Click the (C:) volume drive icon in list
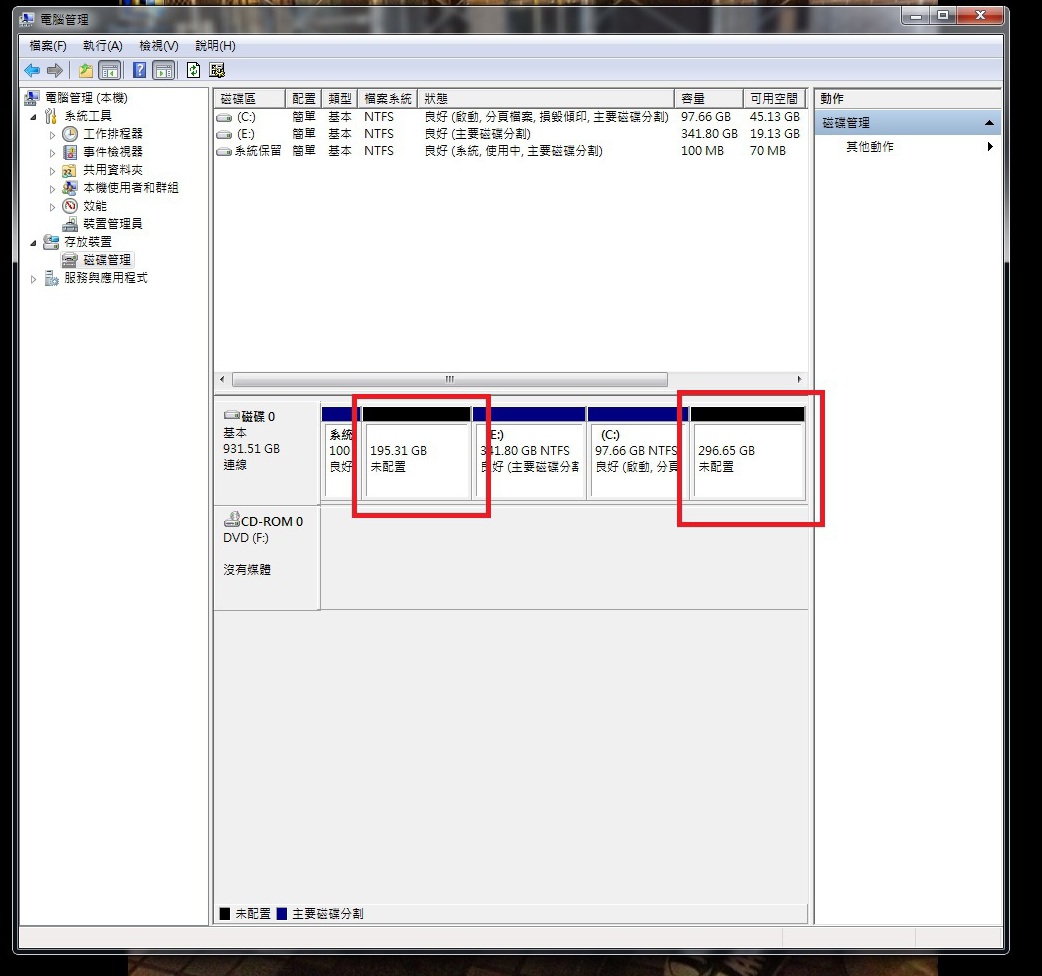The image size is (1042, 976). [x=225, y=117]
